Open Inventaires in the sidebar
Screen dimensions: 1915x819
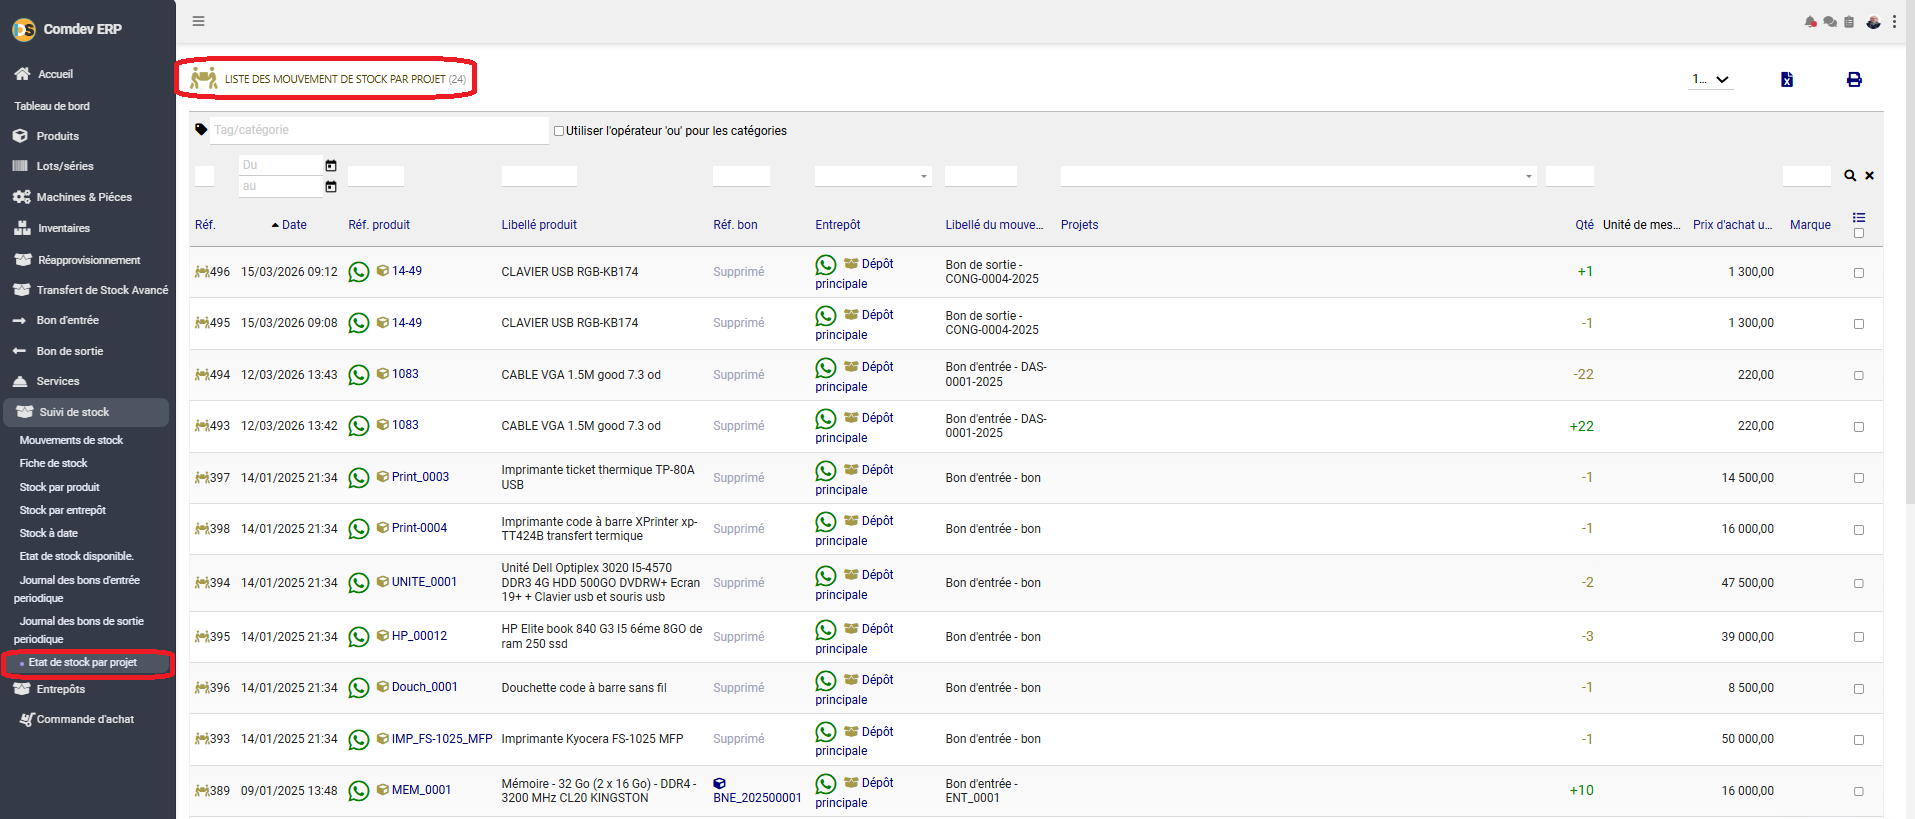coord(63,228)
